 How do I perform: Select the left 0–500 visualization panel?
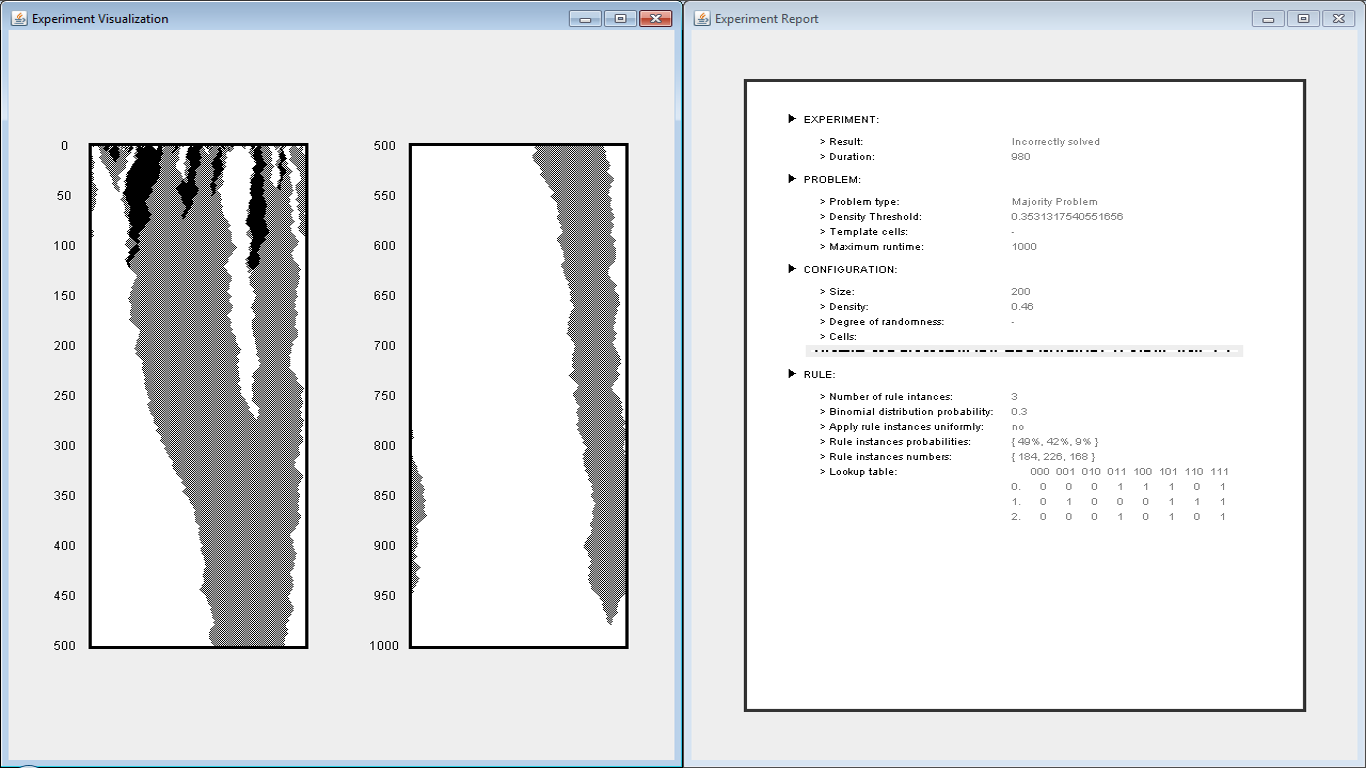[x=198, y=396]
